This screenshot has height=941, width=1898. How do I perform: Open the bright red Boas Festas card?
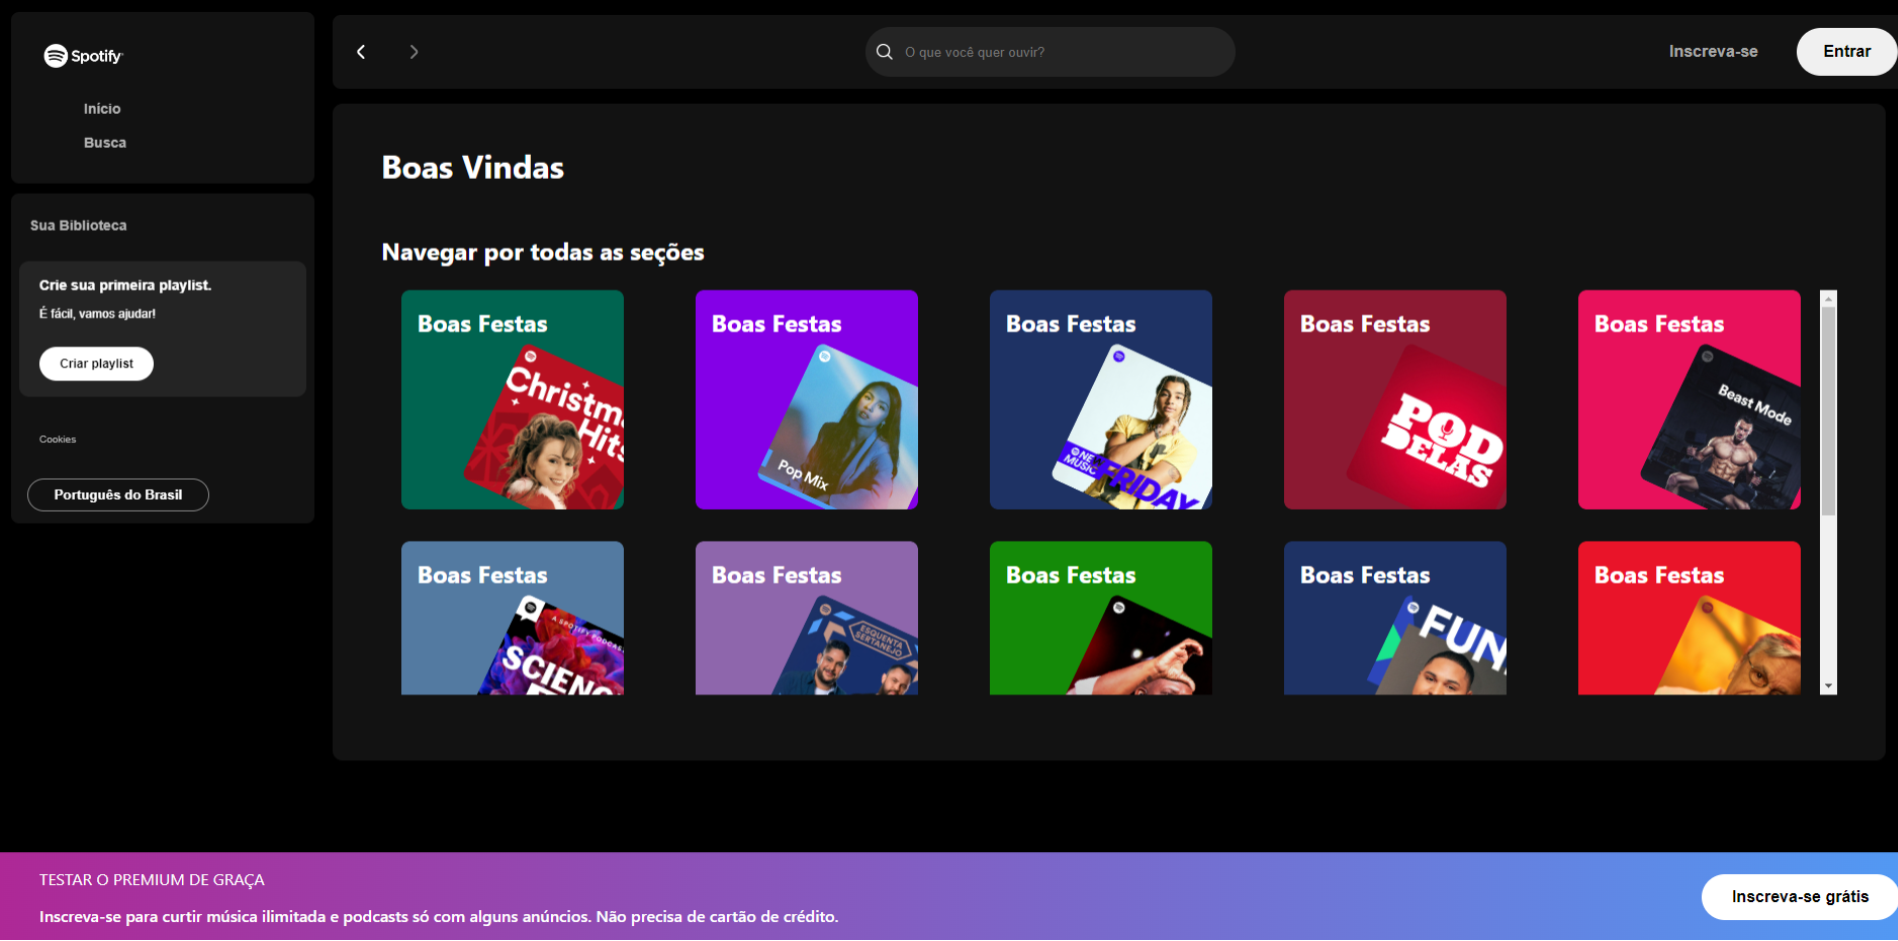[x=1689, y=618]
